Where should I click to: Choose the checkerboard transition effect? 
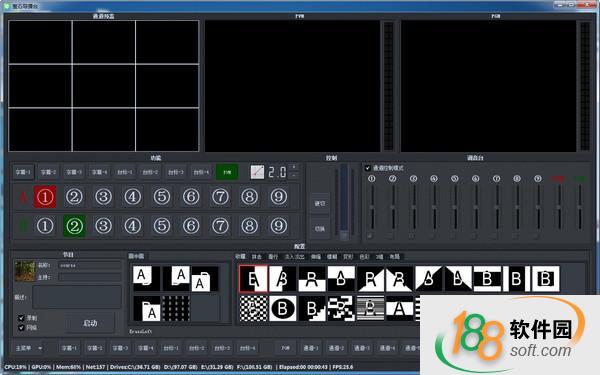(x=253, y=308)
